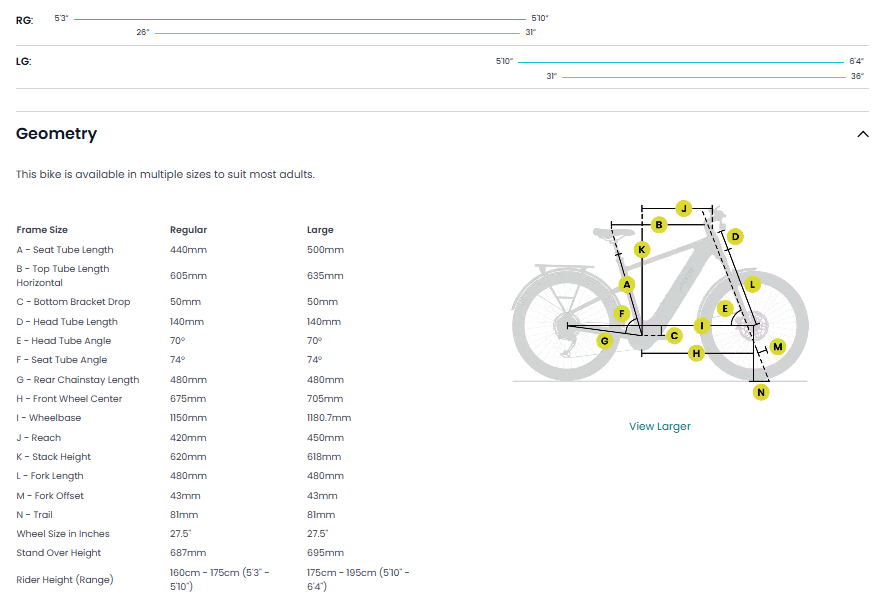Image resolution: width=884 pixels, height=603 pixels.
Task: Click the 705mm Large front center value
Action: click(325, 399)
